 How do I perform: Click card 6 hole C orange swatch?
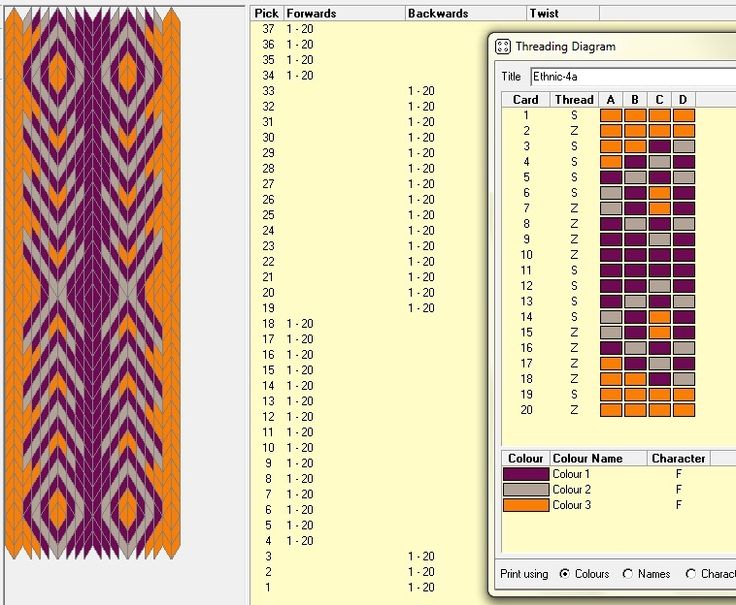coord(659,193)
